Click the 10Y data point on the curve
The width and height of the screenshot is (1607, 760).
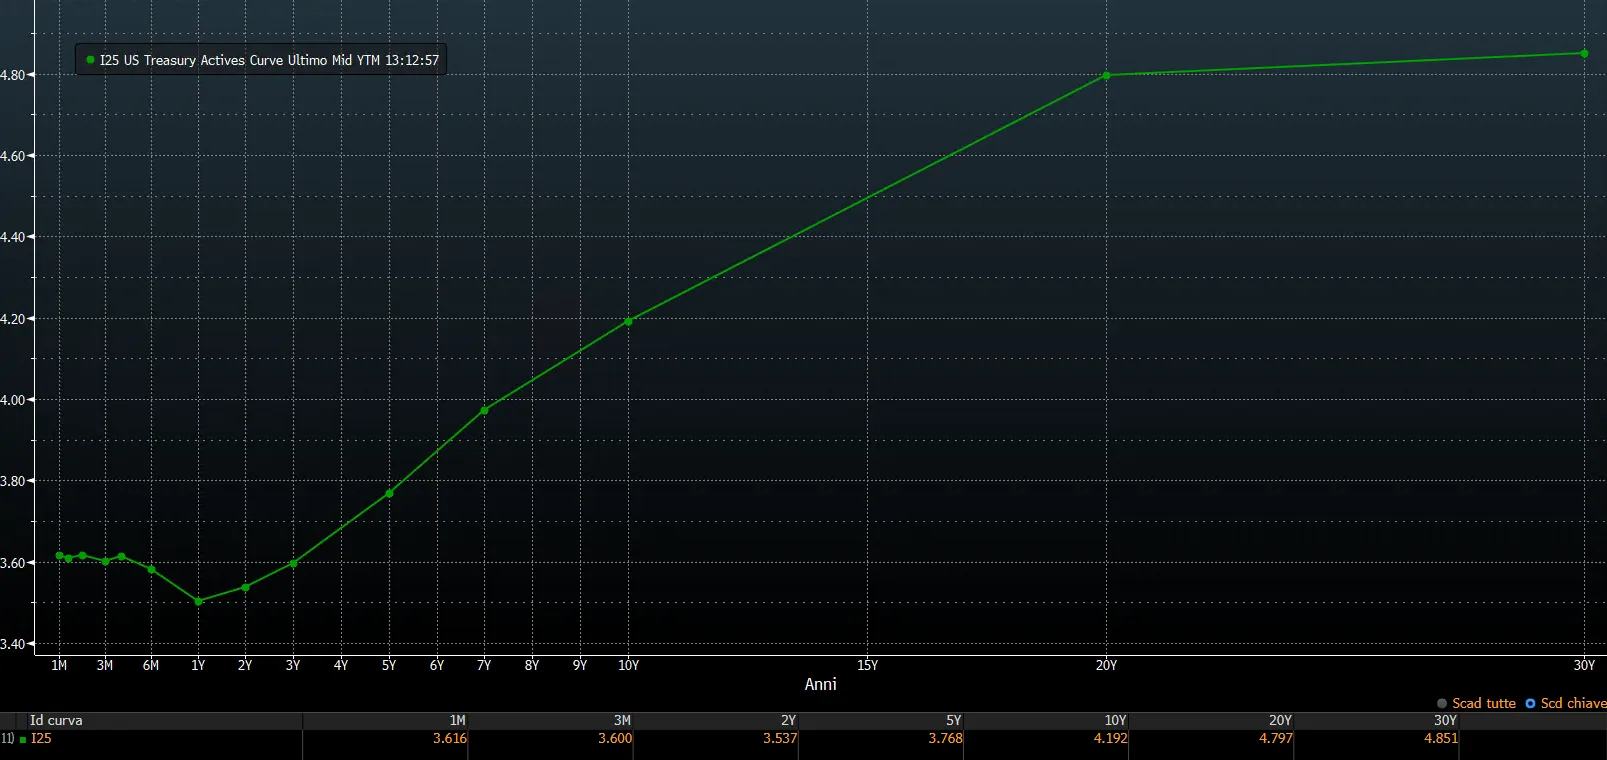click(x=628, y=321)
